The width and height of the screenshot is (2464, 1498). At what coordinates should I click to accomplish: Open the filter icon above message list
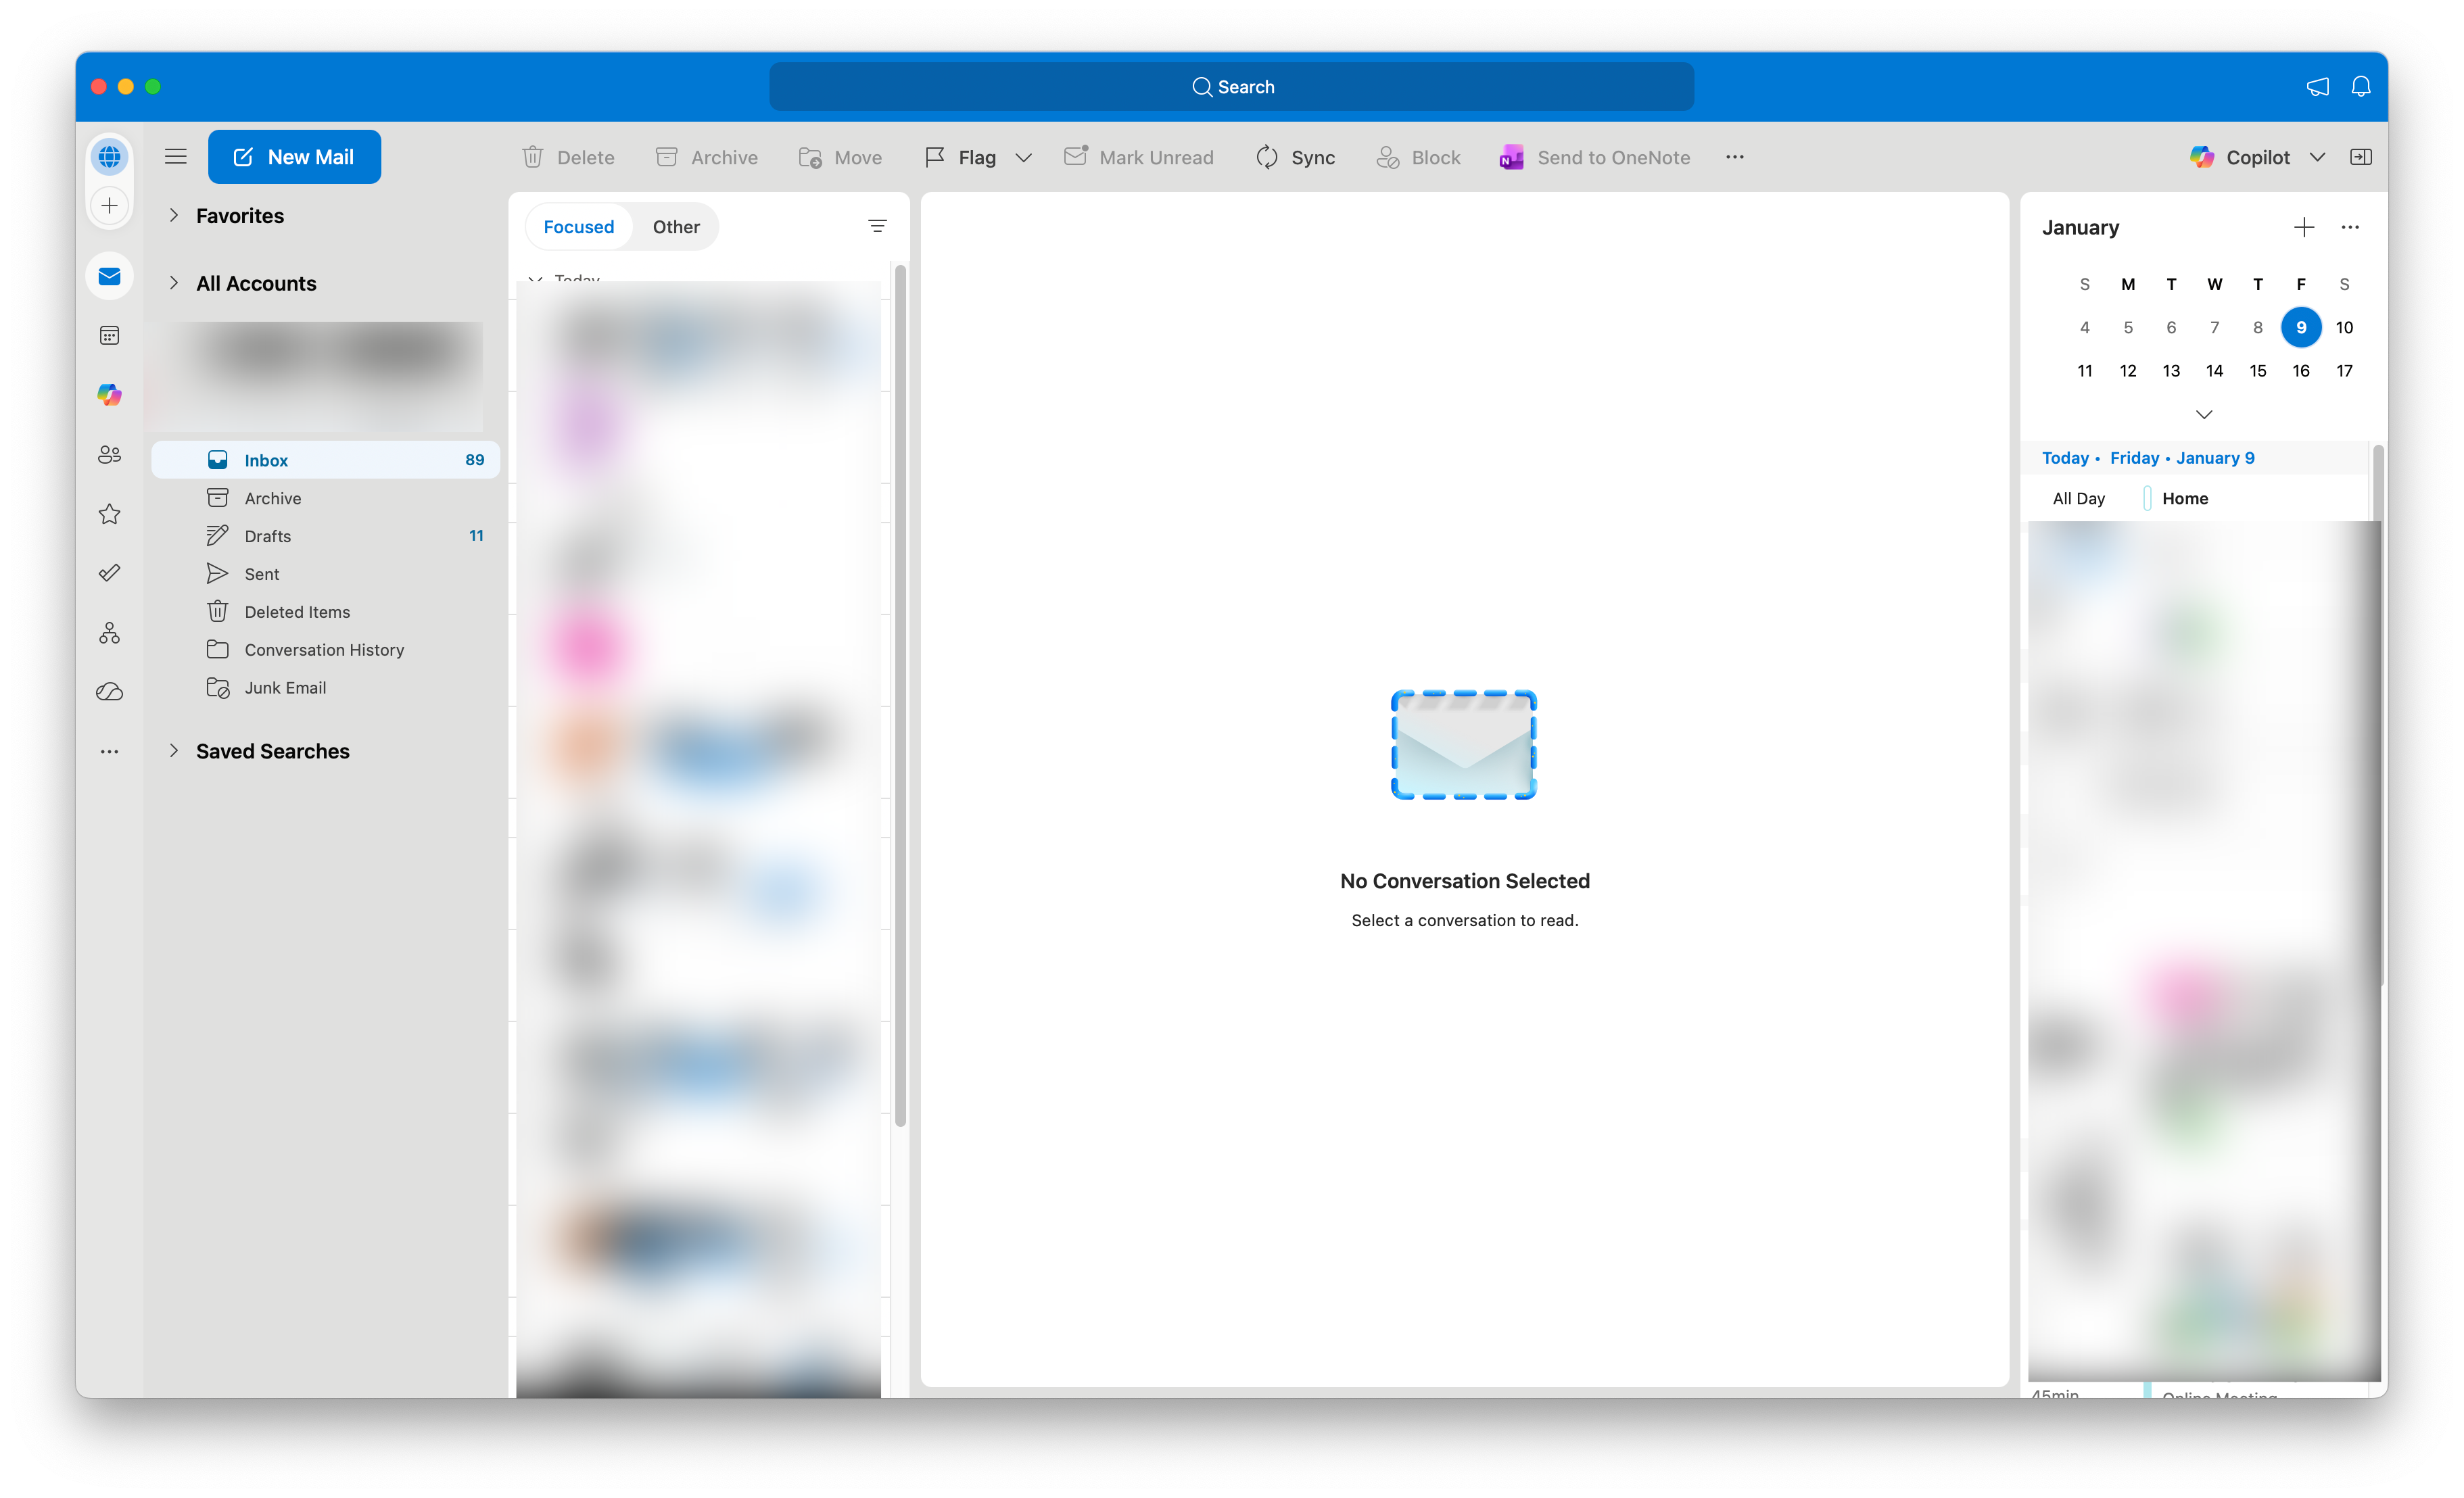point(877,226)
